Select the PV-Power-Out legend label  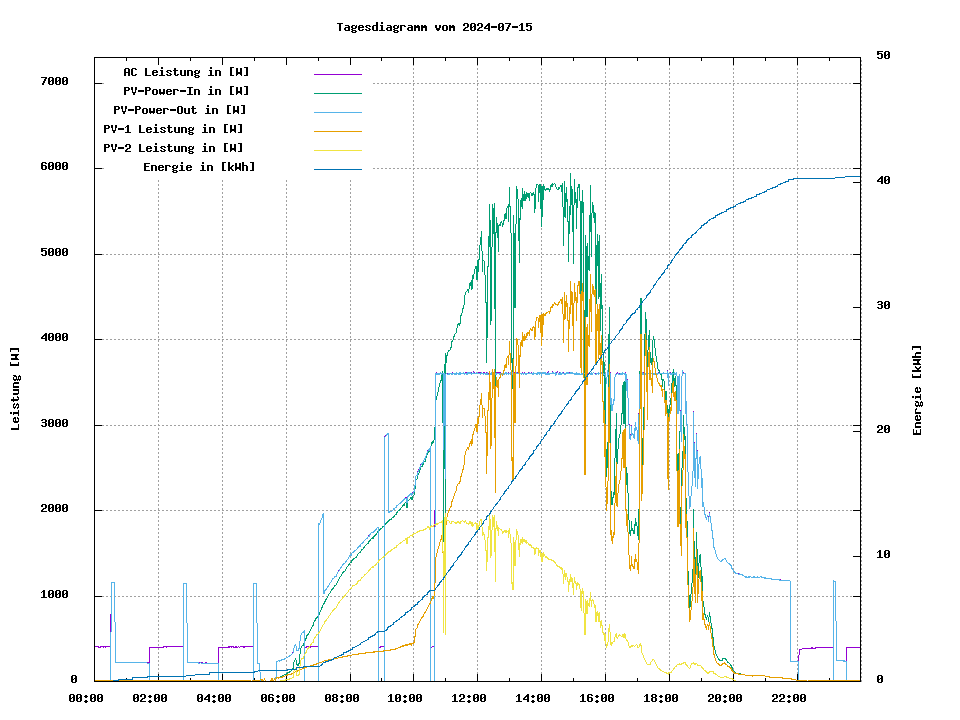click(179, 110)
